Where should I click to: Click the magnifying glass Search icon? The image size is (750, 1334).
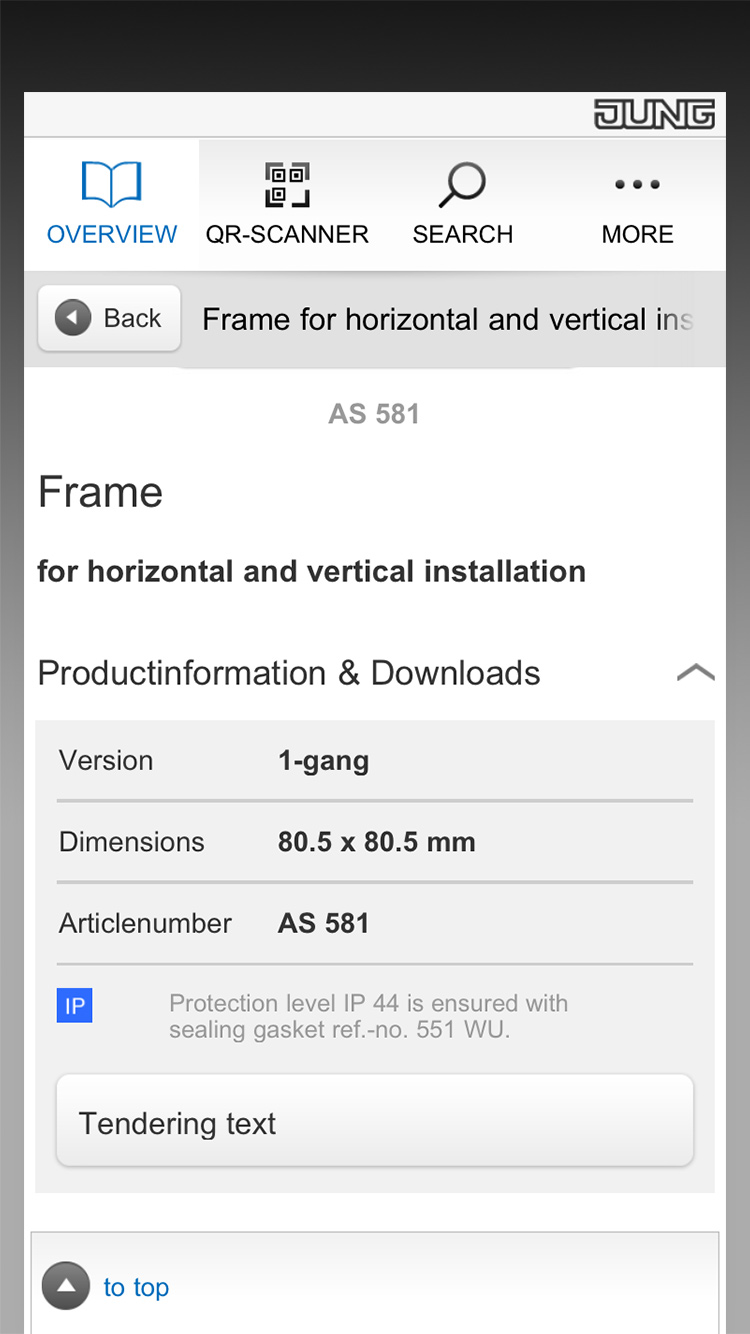(462, 185)
